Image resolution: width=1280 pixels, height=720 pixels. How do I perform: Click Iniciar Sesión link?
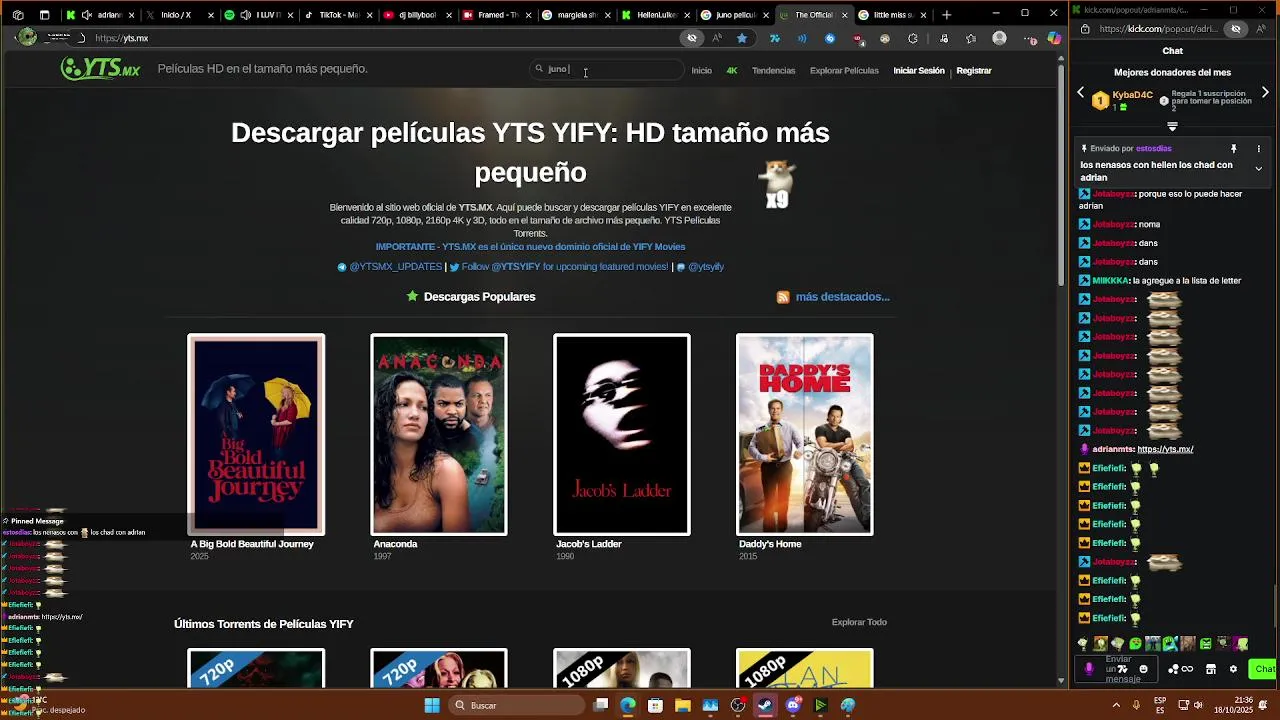918,71
